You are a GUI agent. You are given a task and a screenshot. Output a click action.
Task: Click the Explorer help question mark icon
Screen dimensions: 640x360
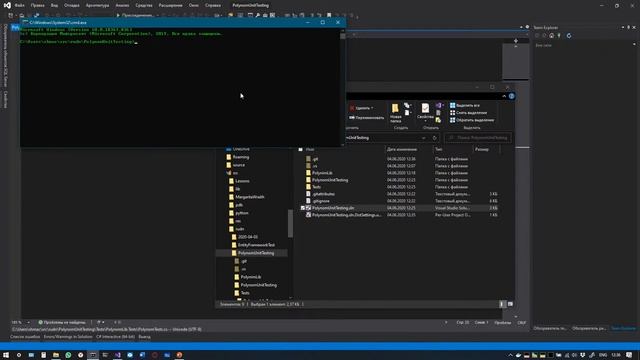pos(511,96)
